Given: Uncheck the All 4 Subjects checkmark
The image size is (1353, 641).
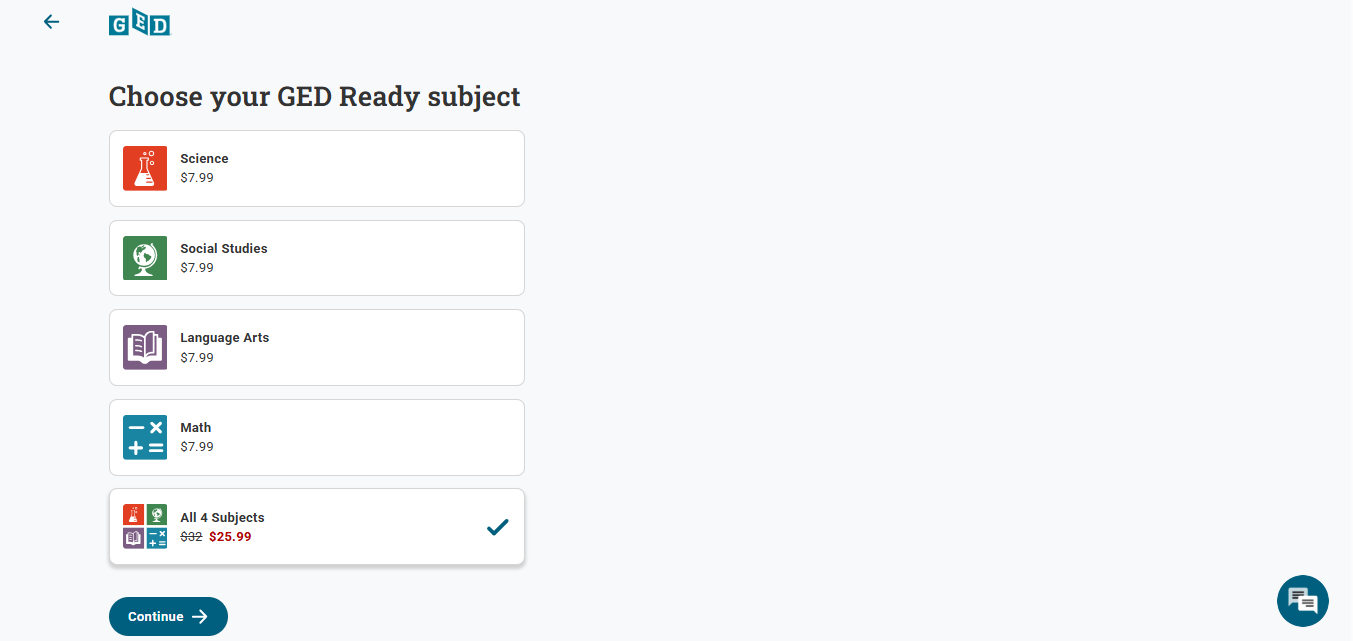Looking at the screenshot, I should coord(497,527).
